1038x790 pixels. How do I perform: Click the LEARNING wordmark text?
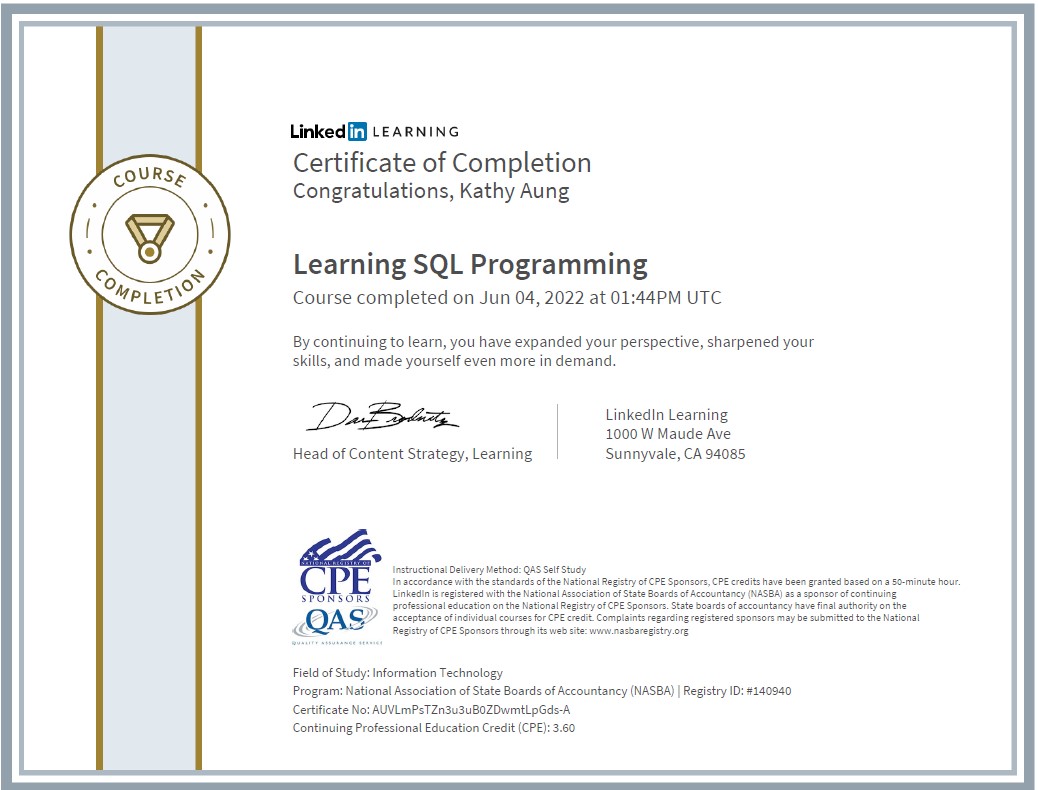click(x=416, y=132)
